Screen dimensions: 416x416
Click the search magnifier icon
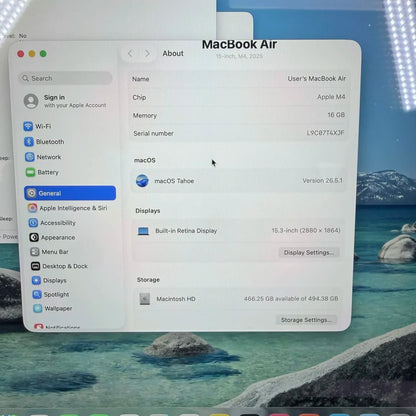25,78
